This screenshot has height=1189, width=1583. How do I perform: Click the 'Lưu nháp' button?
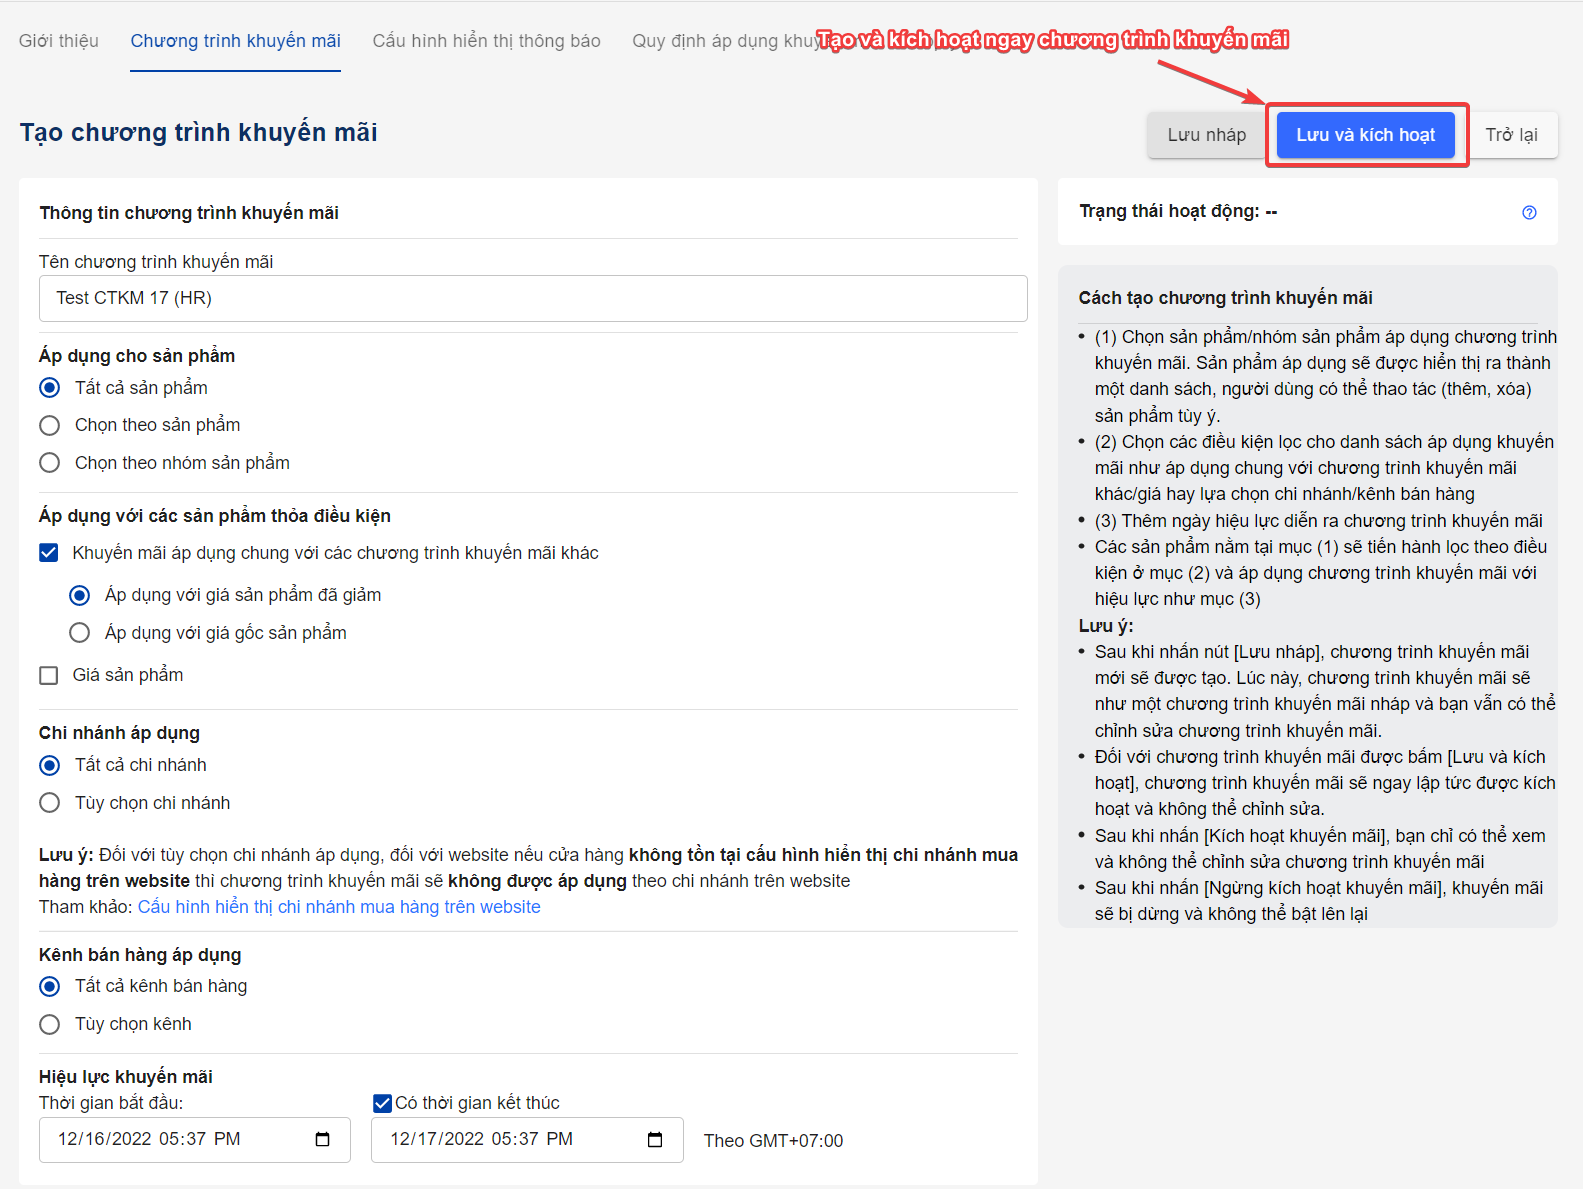(x=1206, y=135)
